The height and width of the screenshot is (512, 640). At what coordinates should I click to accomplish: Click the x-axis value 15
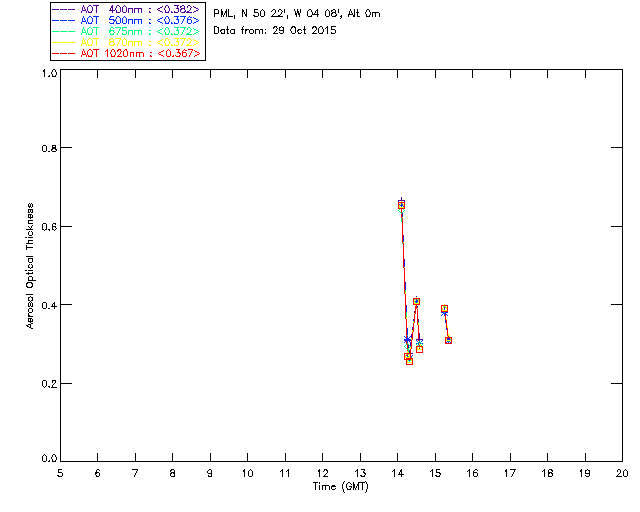pyautogui.click(x=435, y=474)
